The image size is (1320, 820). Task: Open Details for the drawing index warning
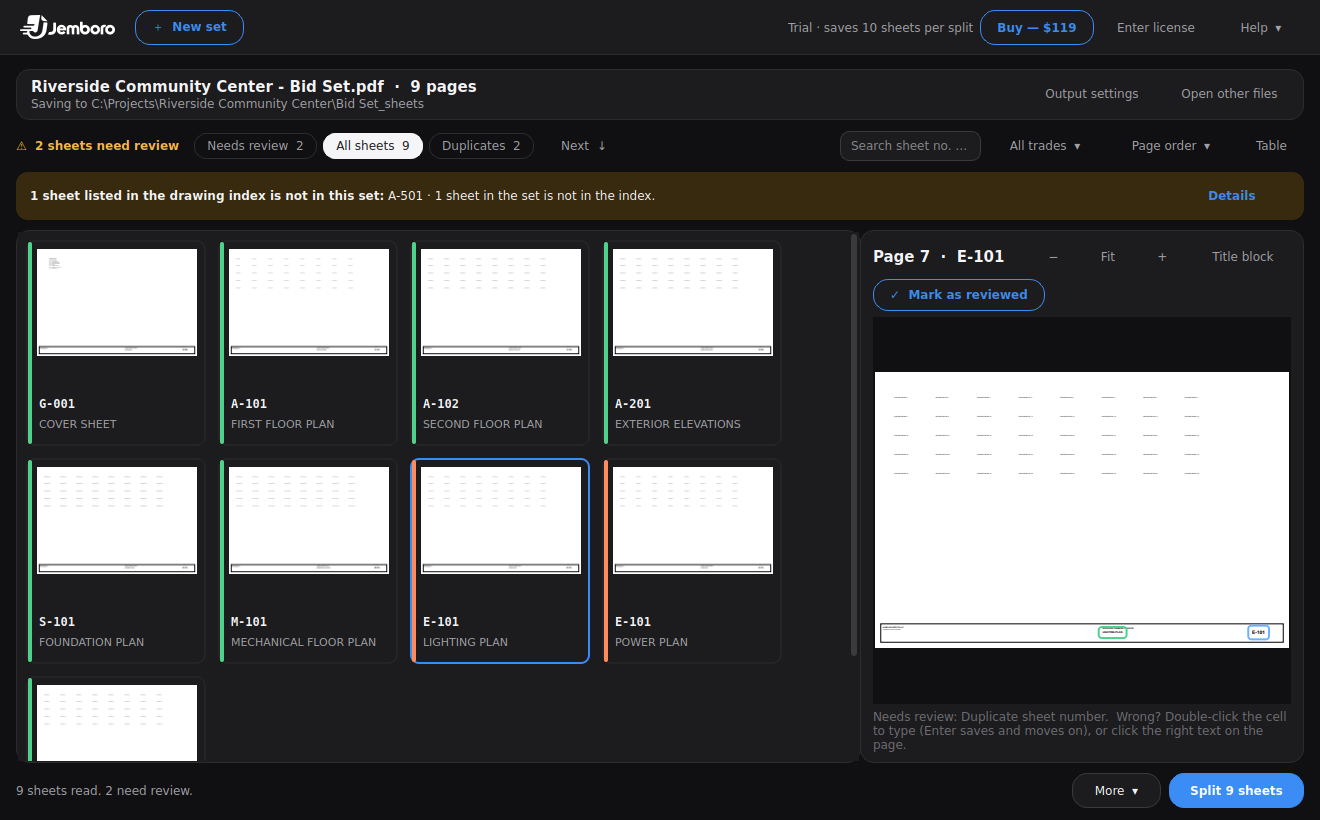coord(1231,196)
